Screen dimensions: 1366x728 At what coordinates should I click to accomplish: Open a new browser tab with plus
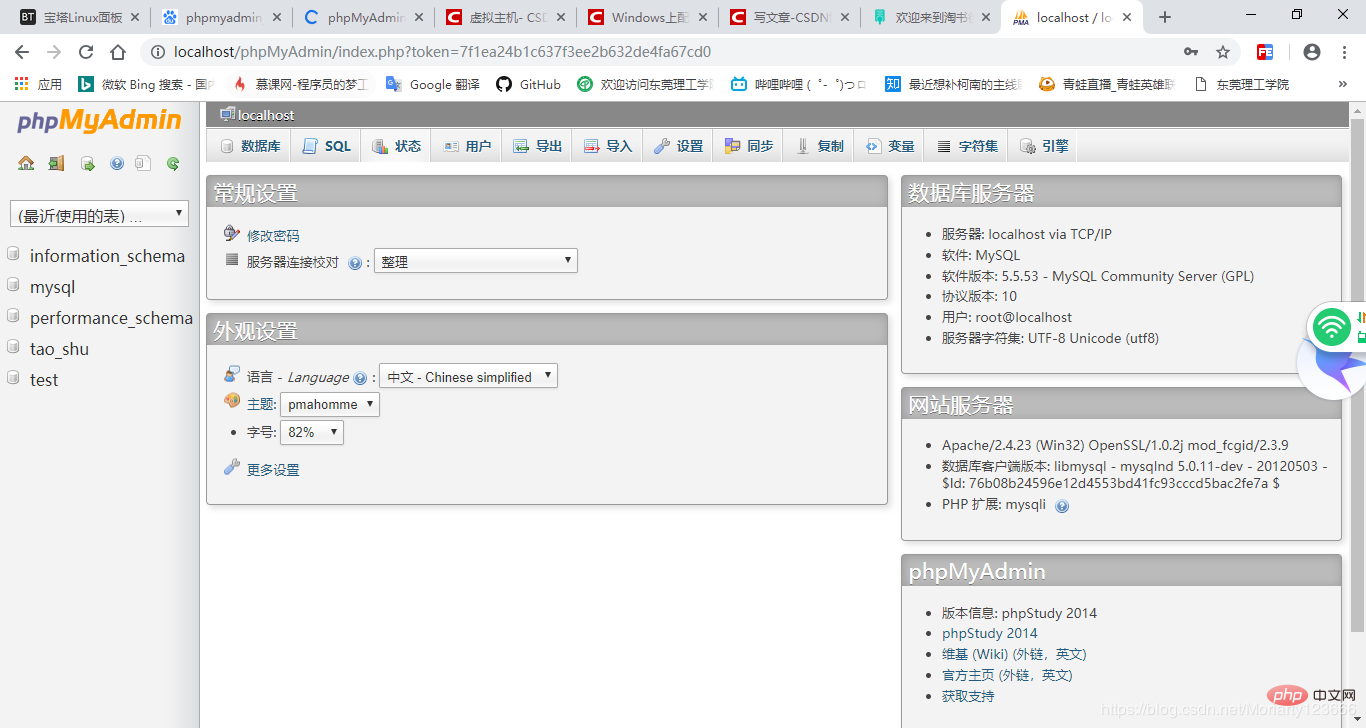coord(1165,17)
